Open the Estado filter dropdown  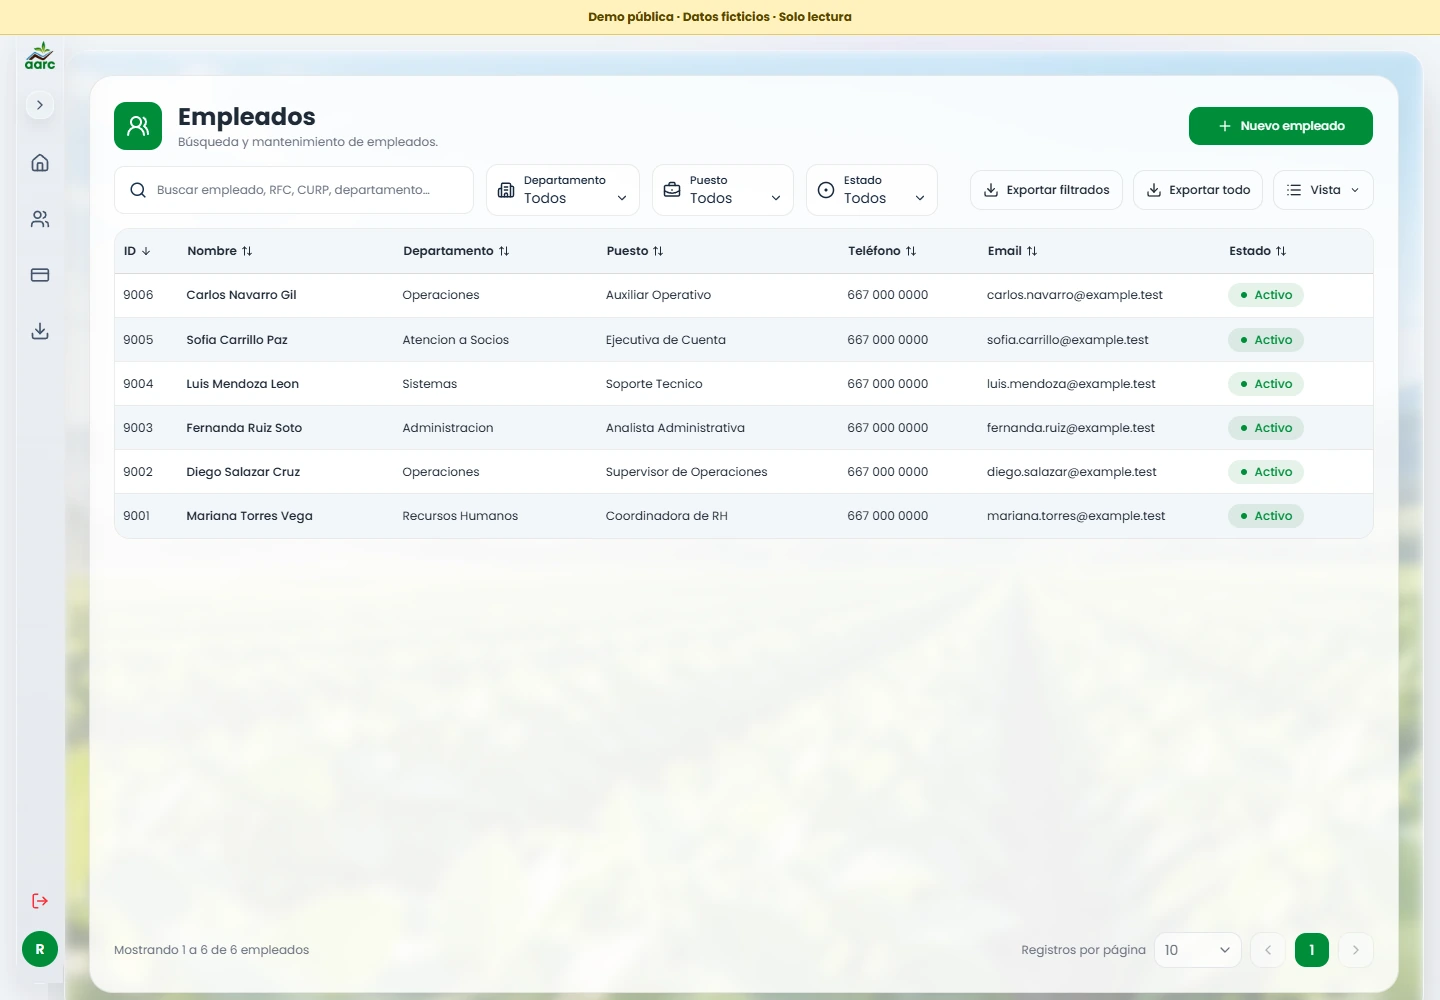point(872,190)
